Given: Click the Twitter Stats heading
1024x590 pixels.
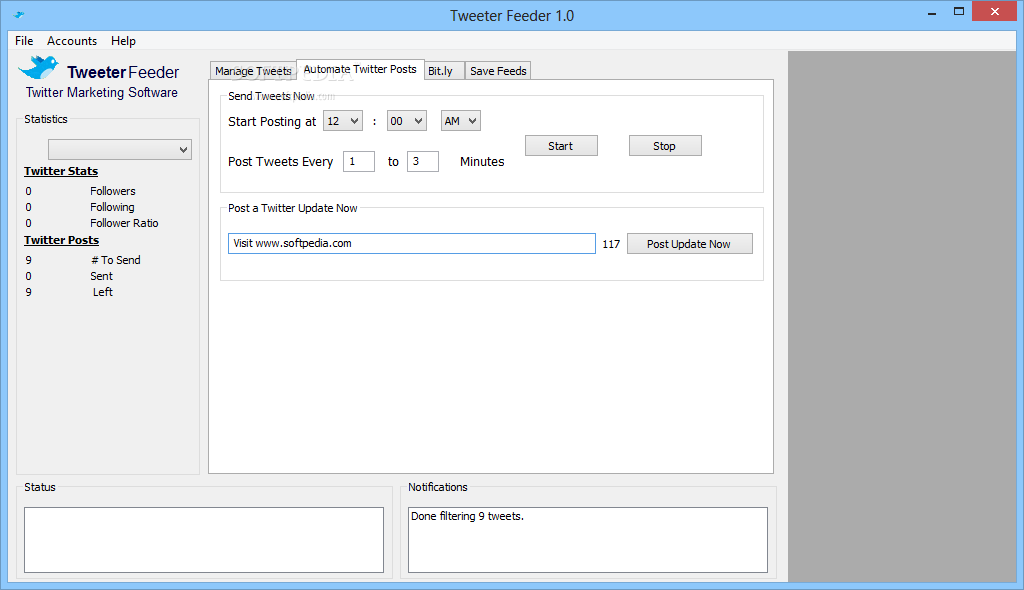Looking at the screenshot, I should point(61,171).
